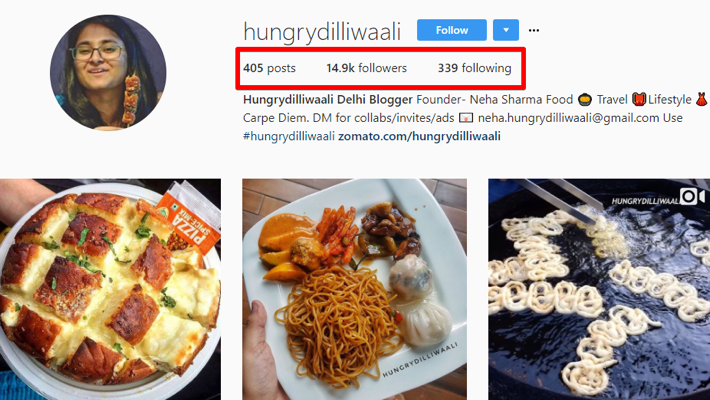The image size is (710, 400).
Task: Click the #hungrydilliwaali hashtag
Action: pos(288,136)
